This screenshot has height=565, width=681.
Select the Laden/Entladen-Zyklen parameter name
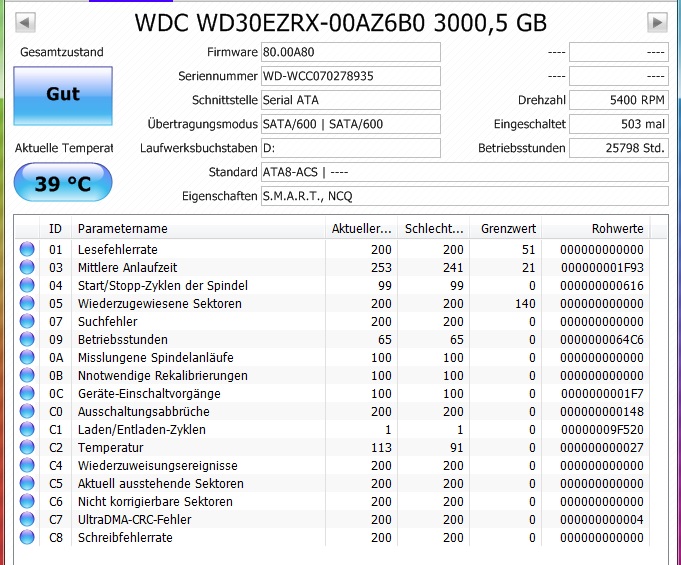click(x=142, y=430)
